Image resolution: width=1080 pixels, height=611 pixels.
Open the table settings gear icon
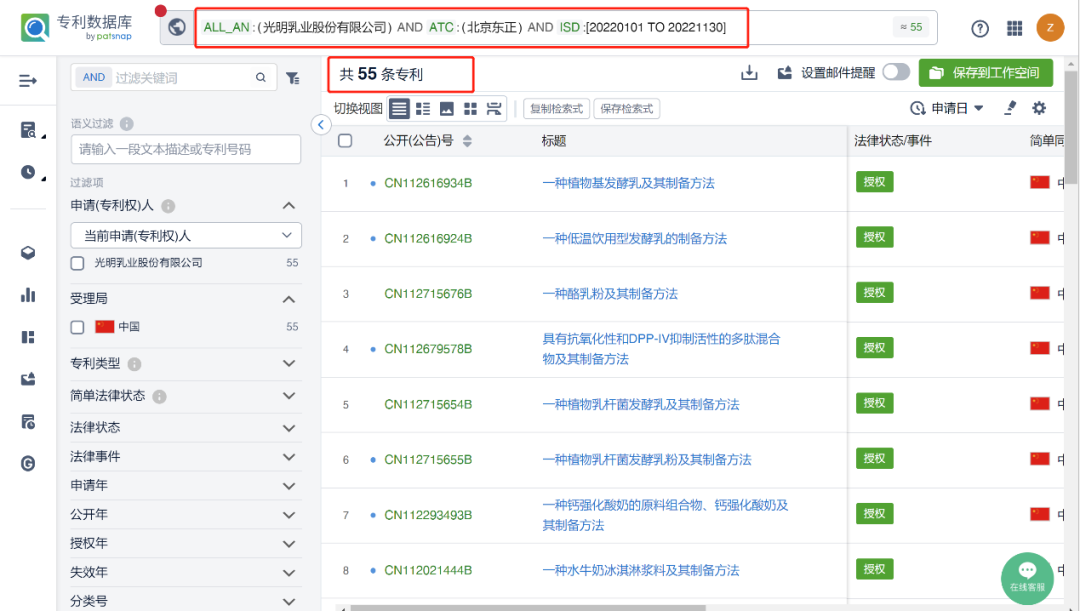click(x=1039, y=108)
